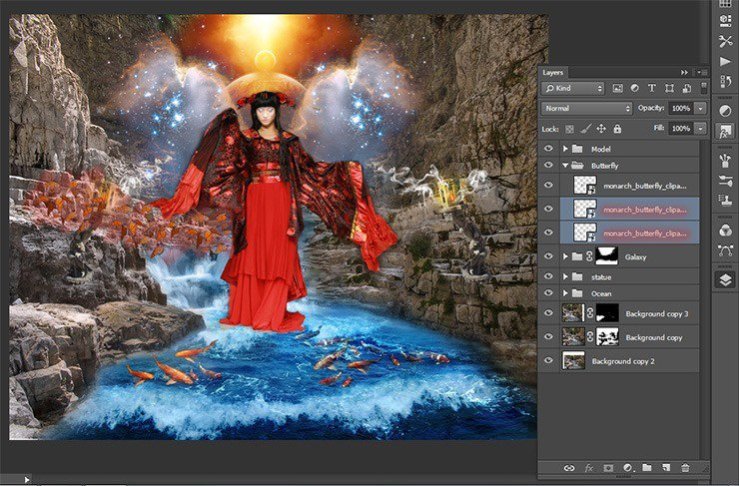Select the Ocean group name
739x486 pixels.
tap(601, 294)
